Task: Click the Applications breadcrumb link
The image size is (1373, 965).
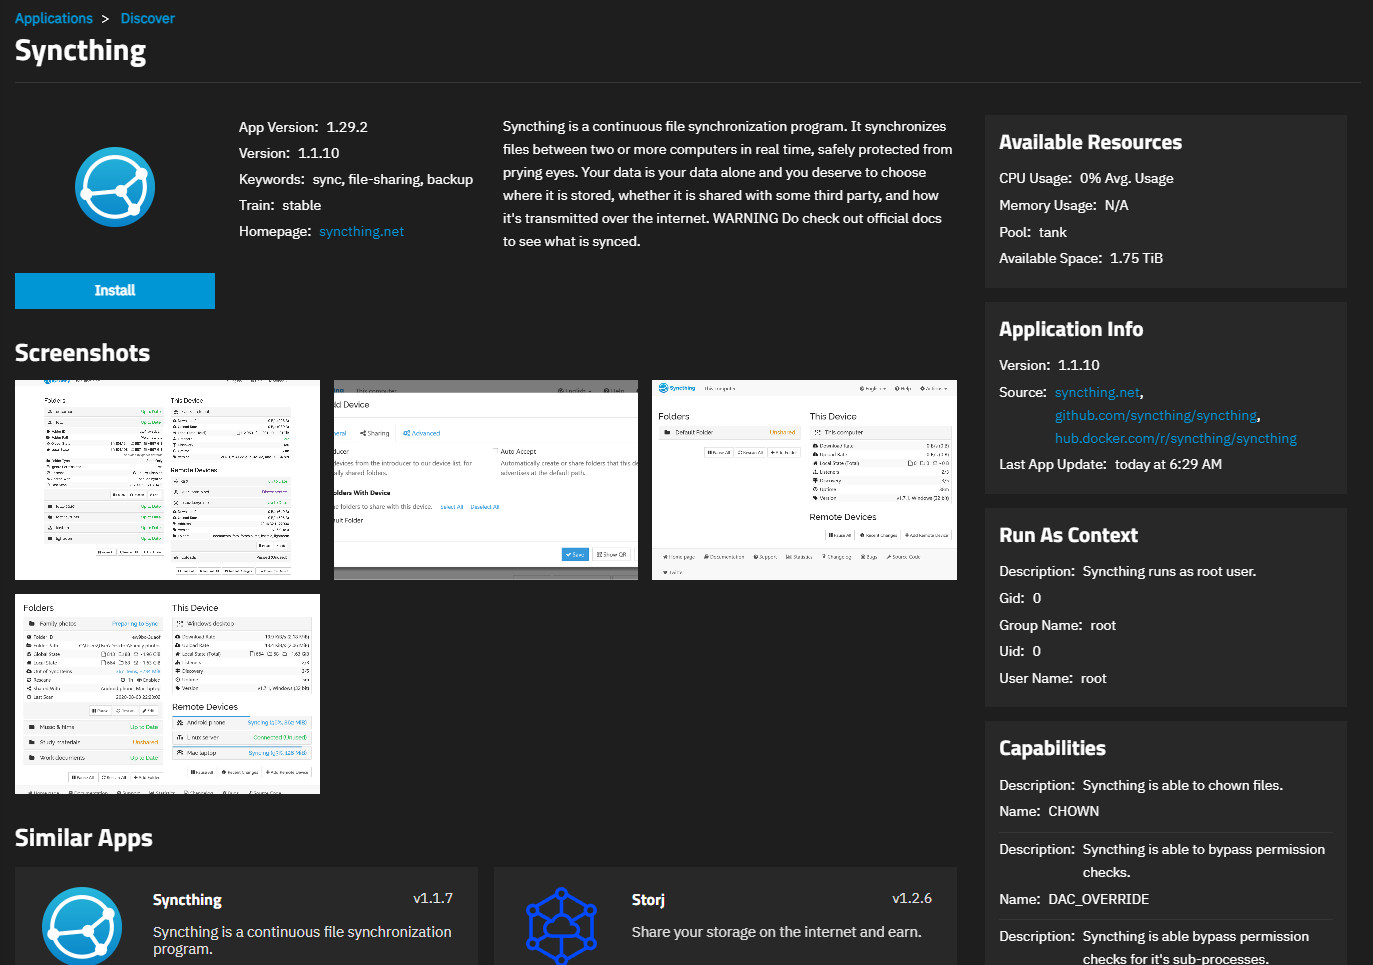Action: coord(53,18)
